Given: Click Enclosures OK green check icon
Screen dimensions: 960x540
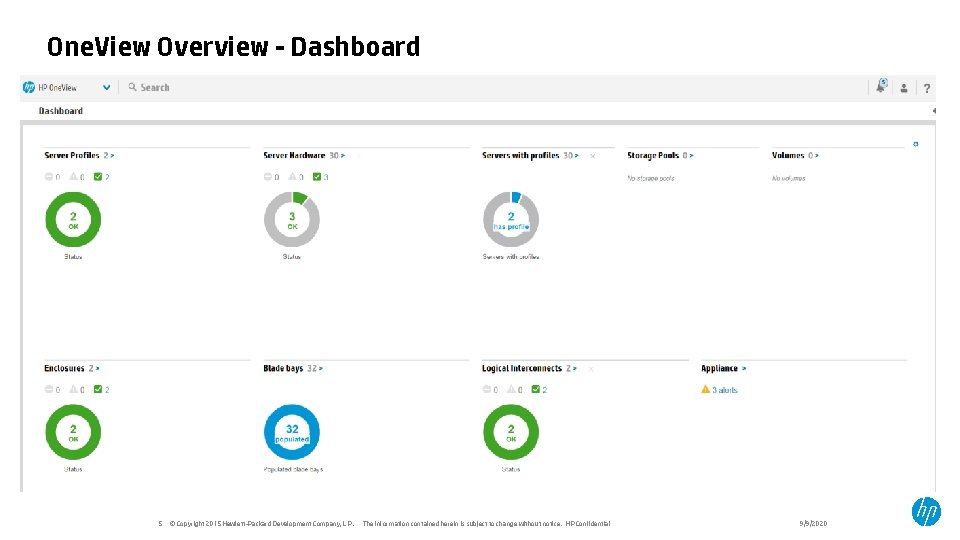Looking at the screenshot, I should click(98, 389).
